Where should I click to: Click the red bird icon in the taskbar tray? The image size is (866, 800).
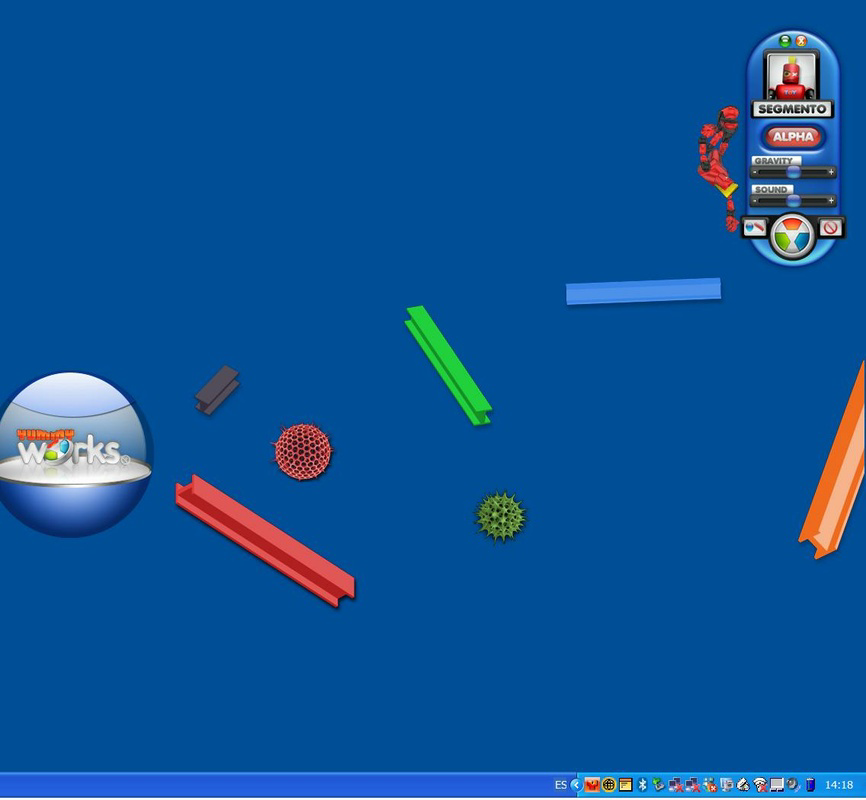tap(592, 784)
